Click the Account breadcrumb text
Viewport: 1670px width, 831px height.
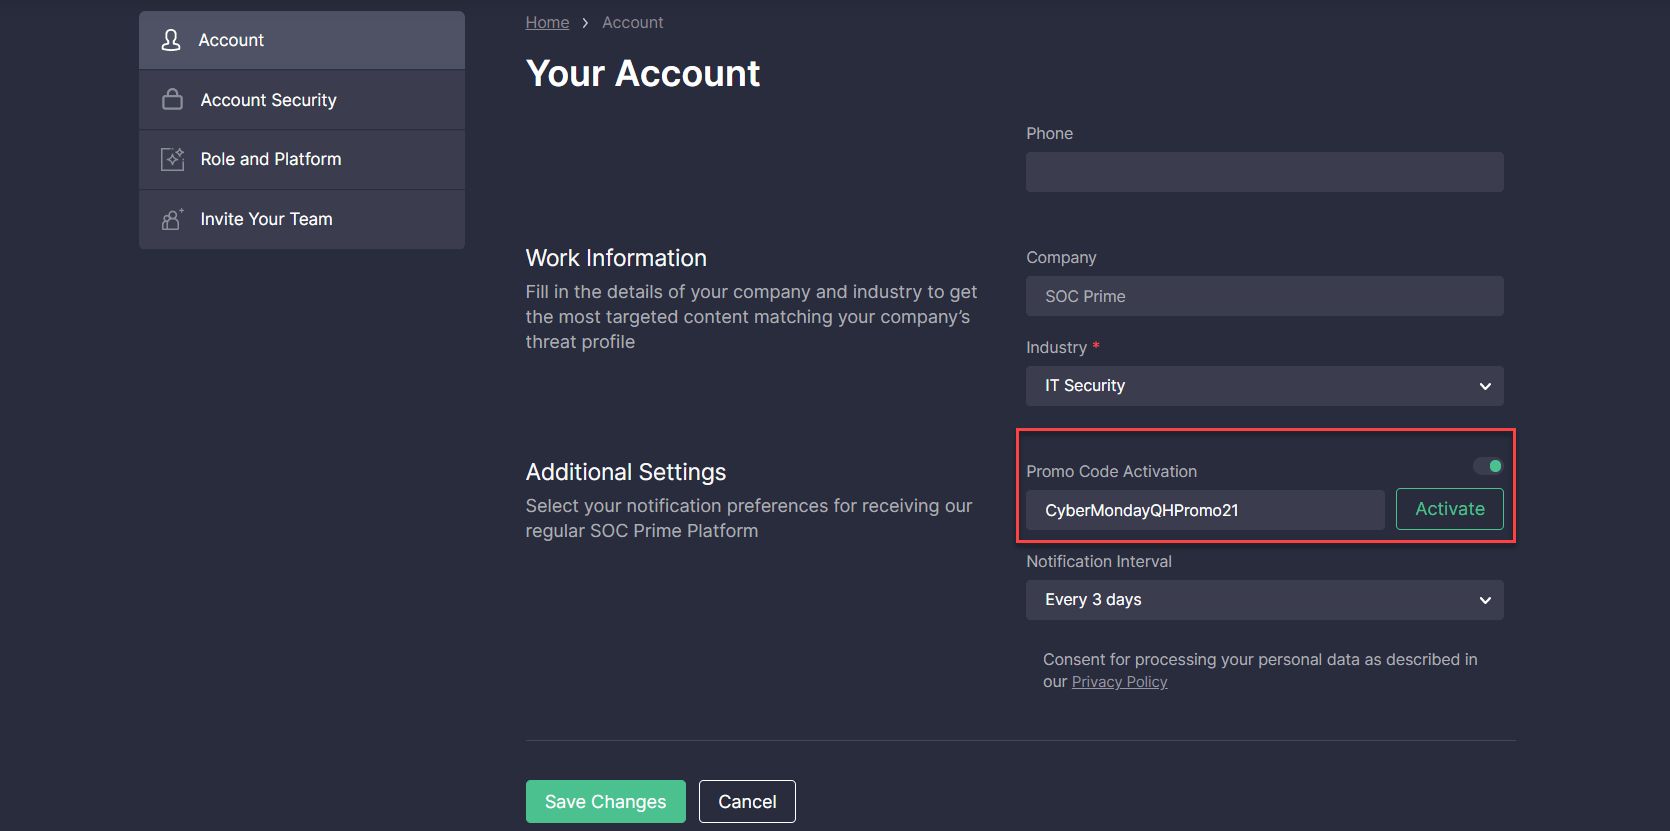point(632,22)
